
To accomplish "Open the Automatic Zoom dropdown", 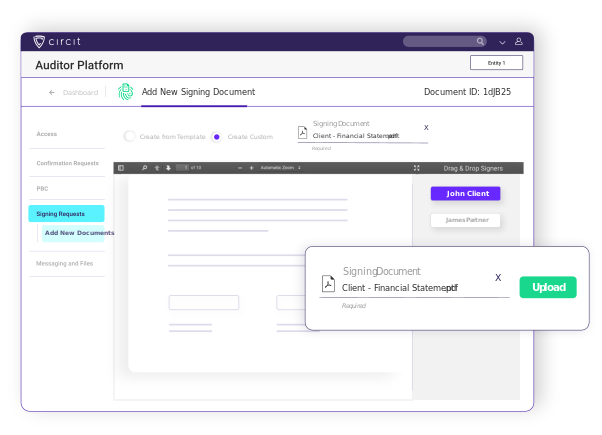I will tap(279, 168).
